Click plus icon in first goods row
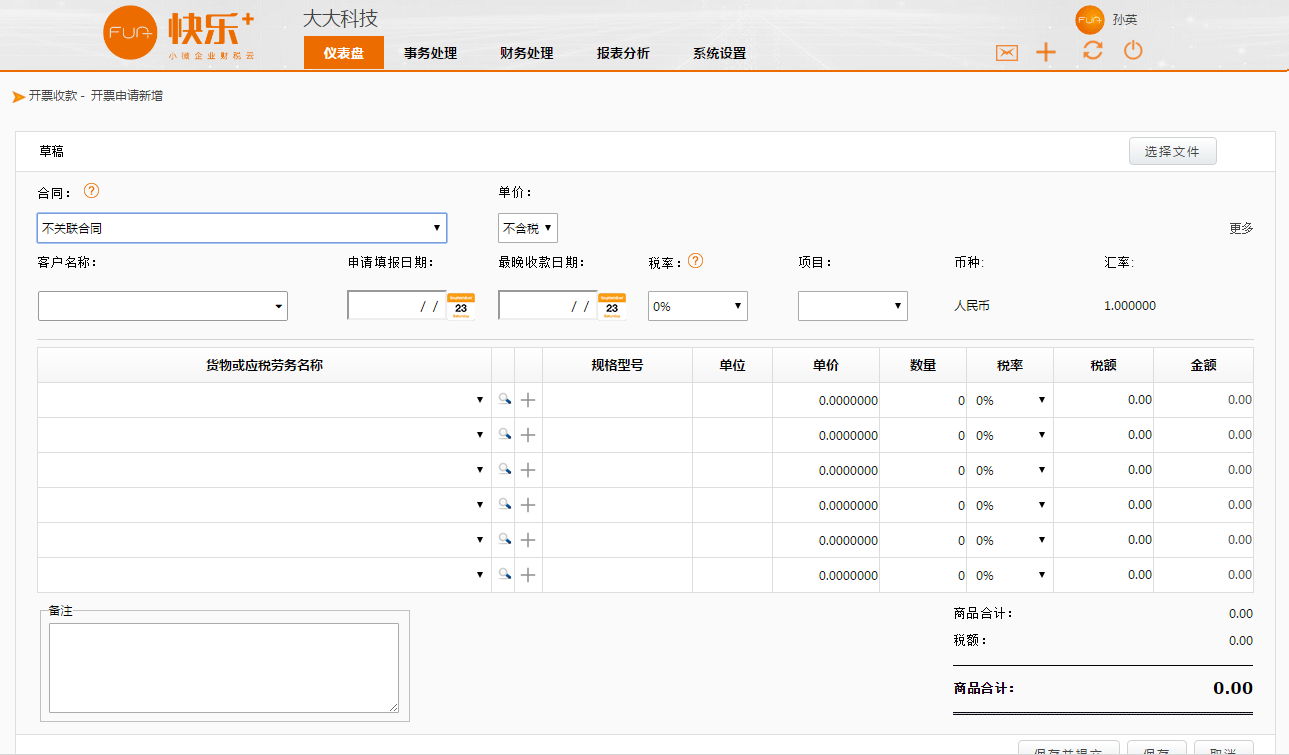The height and width of the screenshot is (755, 1289). point(529,400)
